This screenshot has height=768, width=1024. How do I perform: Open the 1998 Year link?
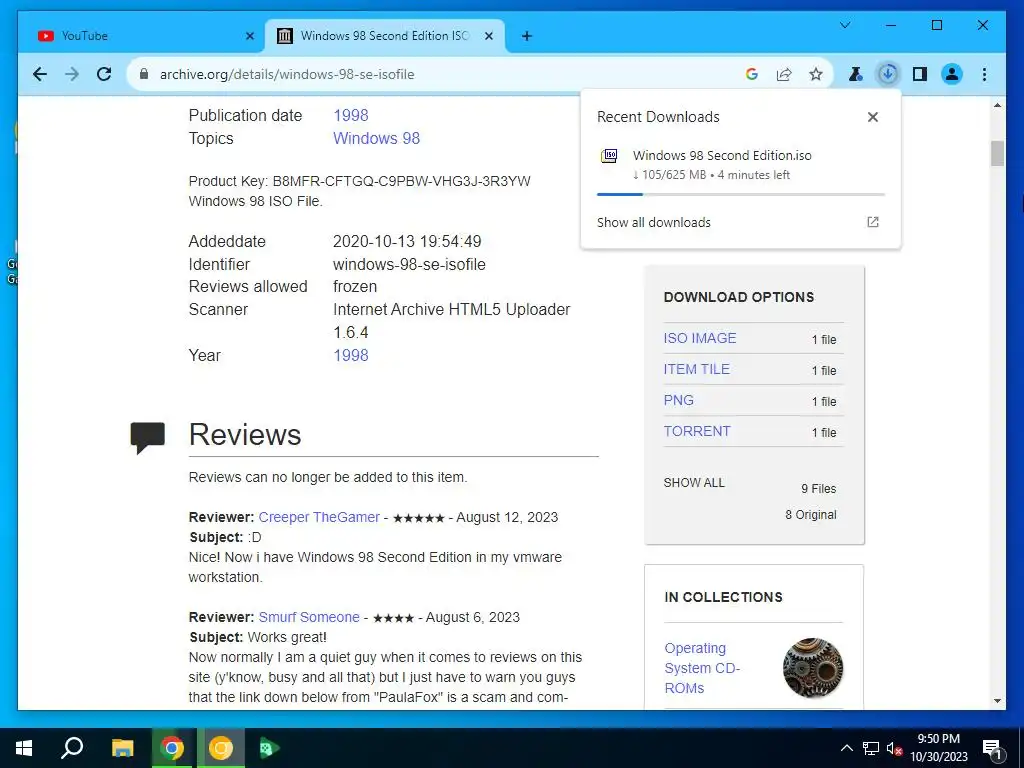[x=351, y=355]
